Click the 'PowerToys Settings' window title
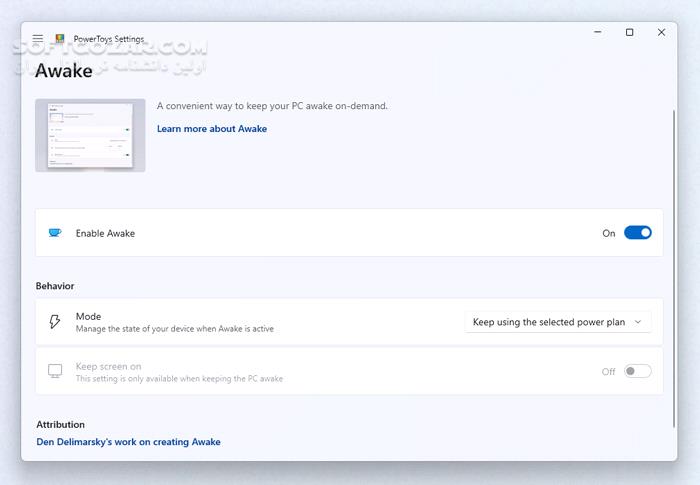Viewport: 700px width, 485px height. 109,39
